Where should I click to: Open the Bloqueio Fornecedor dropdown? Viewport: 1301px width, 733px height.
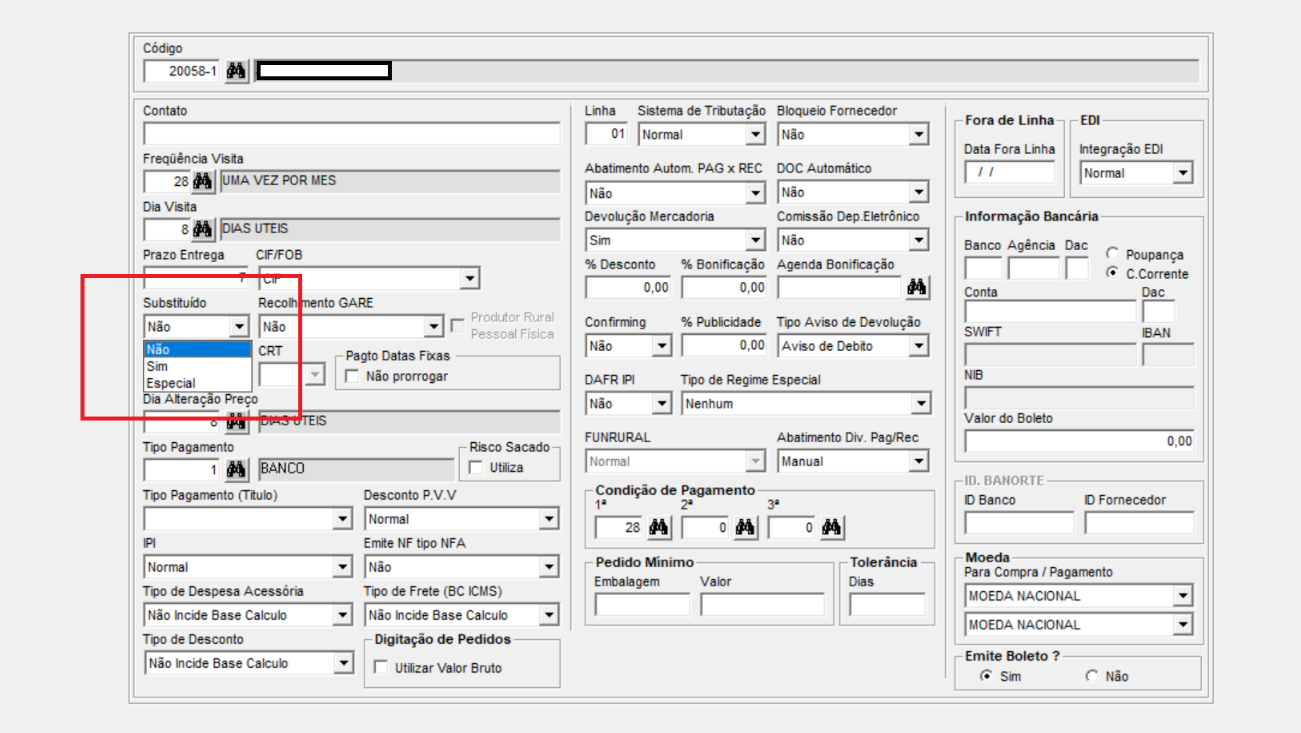pos(919,135)
